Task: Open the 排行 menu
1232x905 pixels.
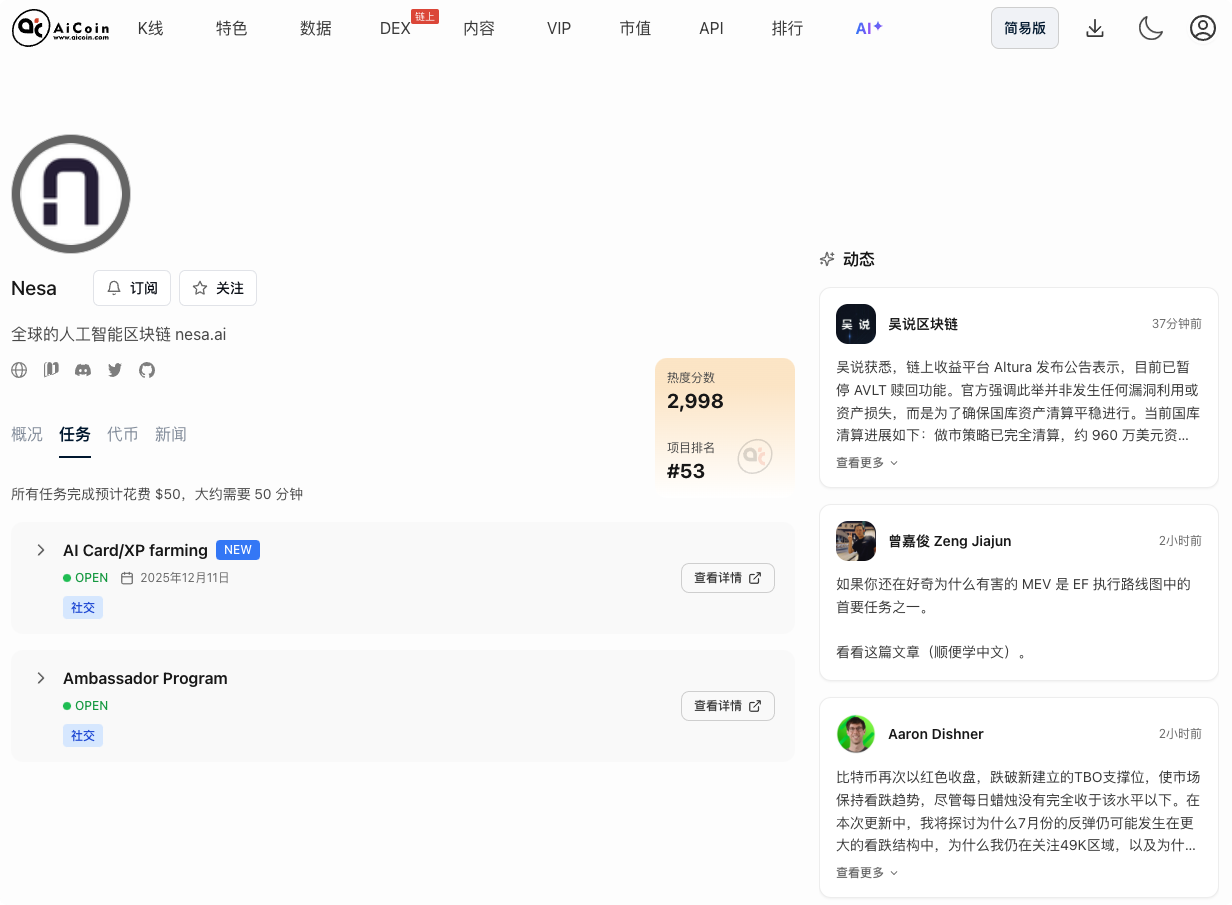Action: [788, 28]
